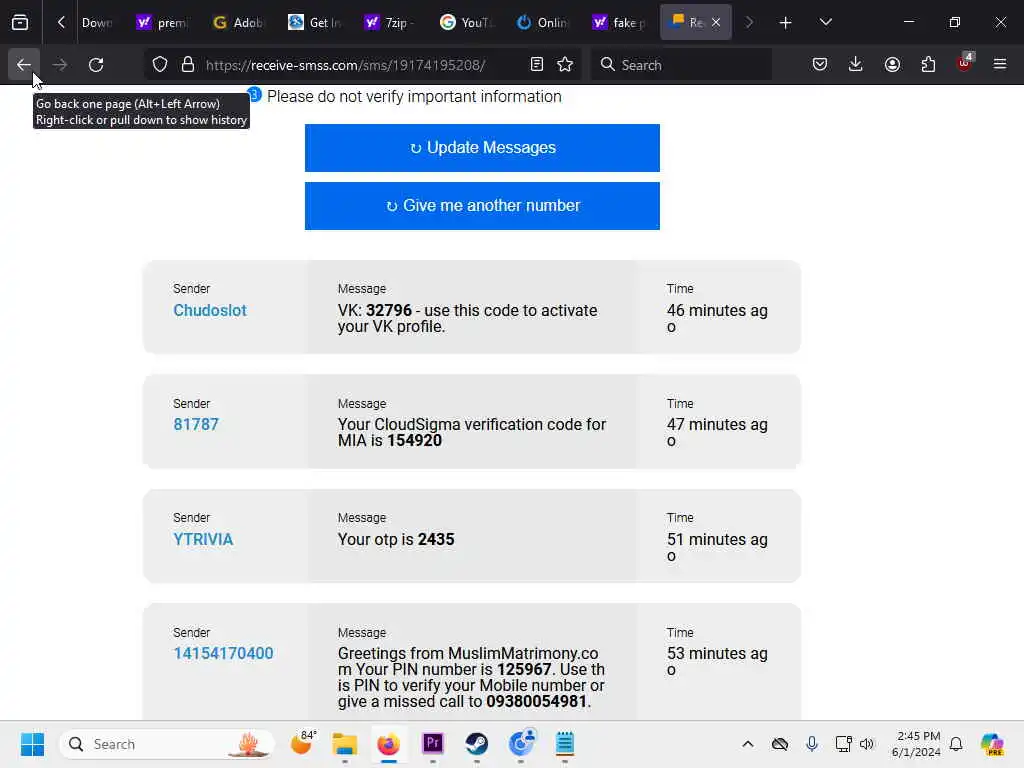Open Copilot preview icon in taskbar
Viewport: 1024px width, 768px height.
coord(992,744)
